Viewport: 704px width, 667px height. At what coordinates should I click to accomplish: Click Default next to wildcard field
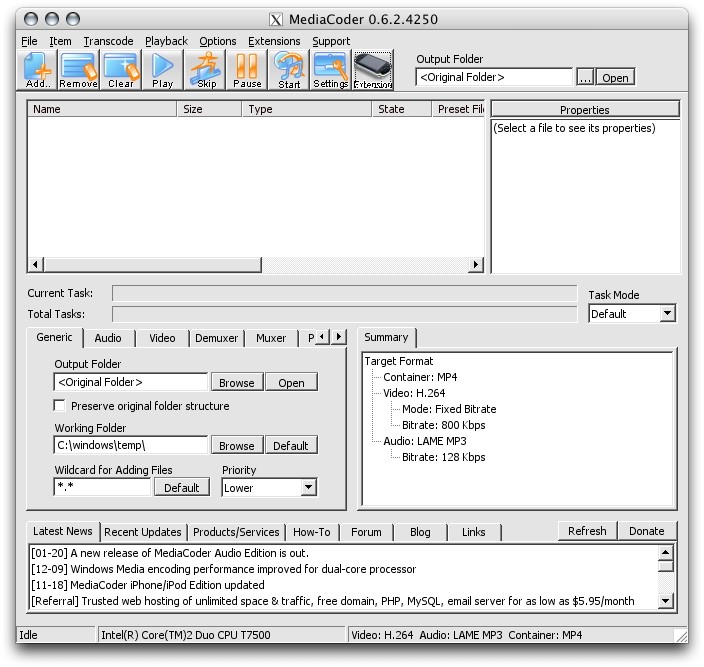point(181,487)
